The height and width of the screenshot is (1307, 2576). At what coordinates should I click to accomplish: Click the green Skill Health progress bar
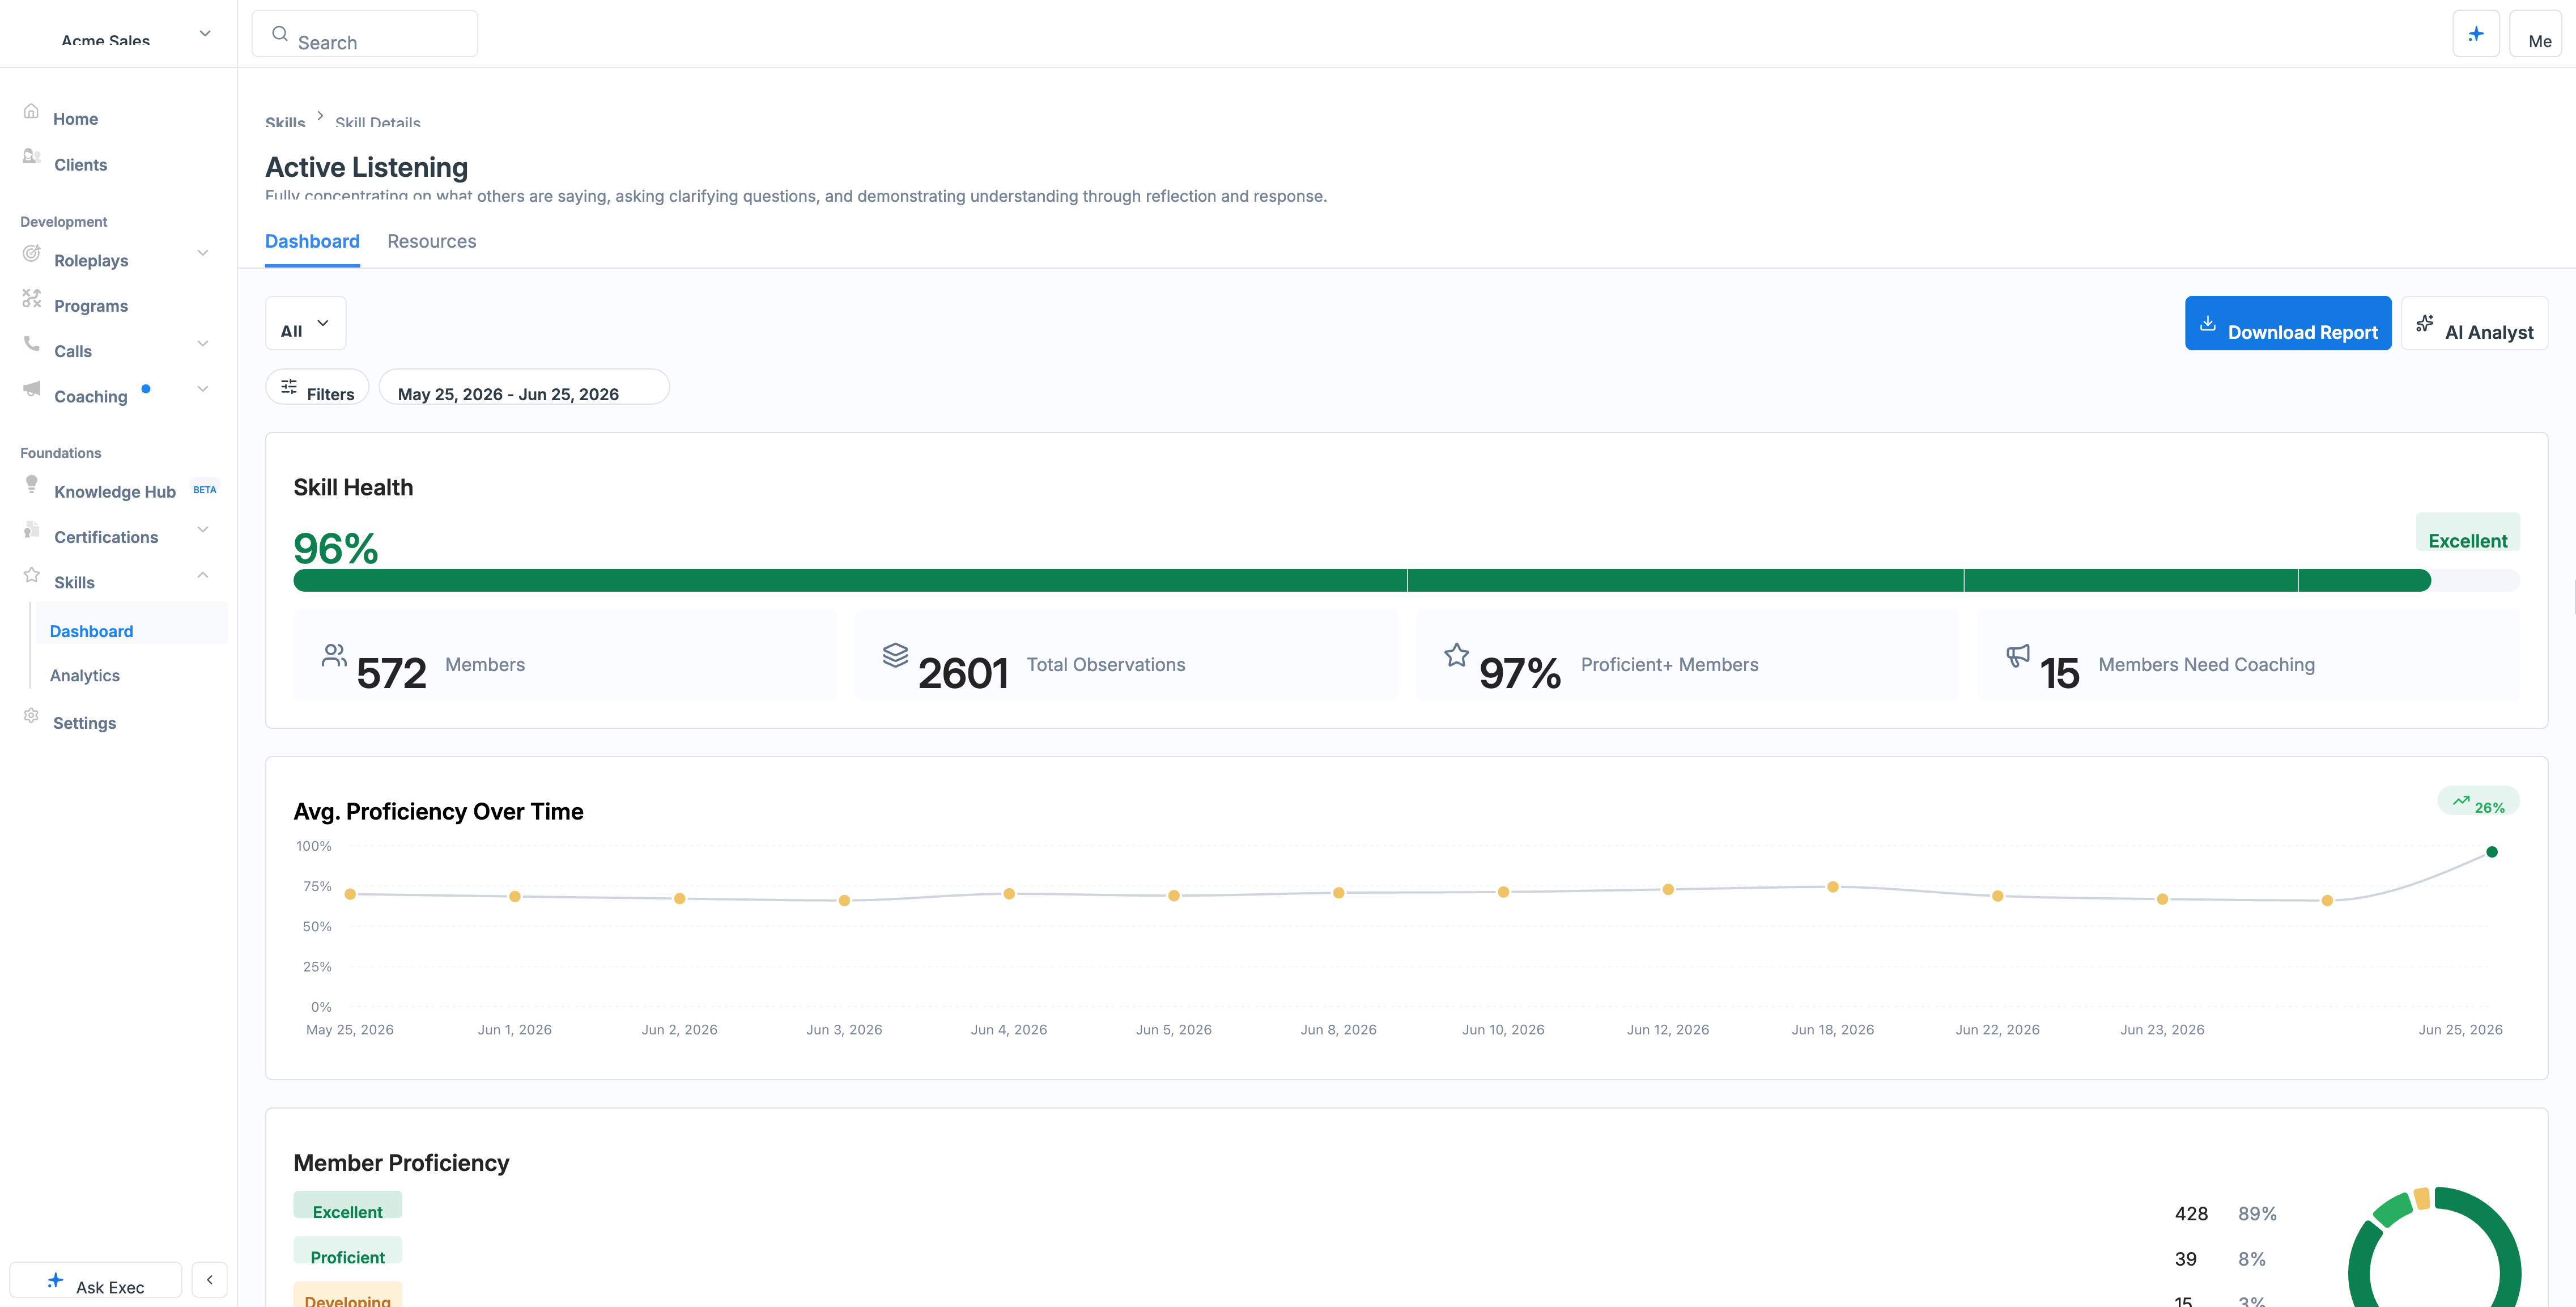pyautogui.click(x=1361, y=580)
